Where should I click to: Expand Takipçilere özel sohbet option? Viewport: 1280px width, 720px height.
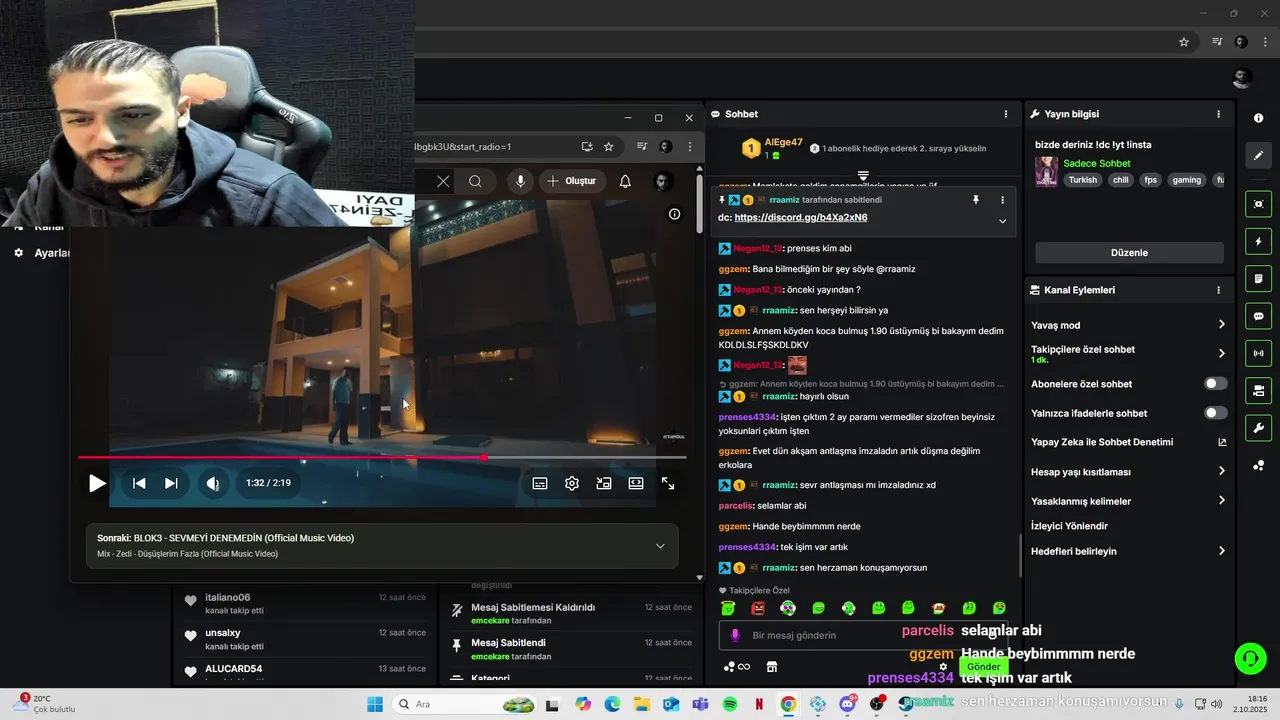(x=1129, y=353)
